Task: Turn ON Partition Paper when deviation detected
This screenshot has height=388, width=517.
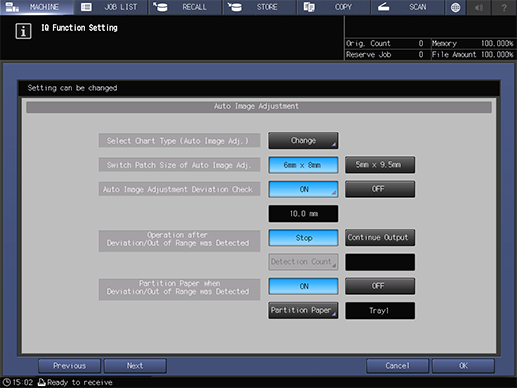Action: 303,286
